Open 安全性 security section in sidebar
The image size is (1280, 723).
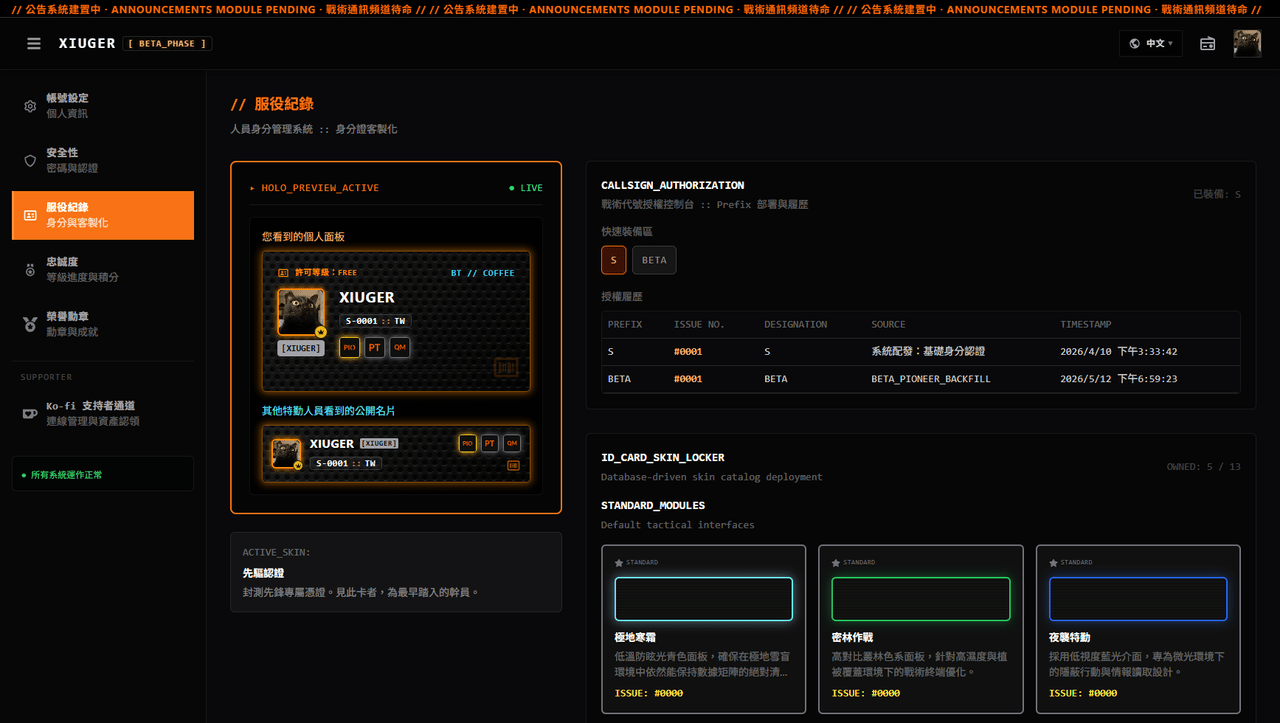point(103,160)
